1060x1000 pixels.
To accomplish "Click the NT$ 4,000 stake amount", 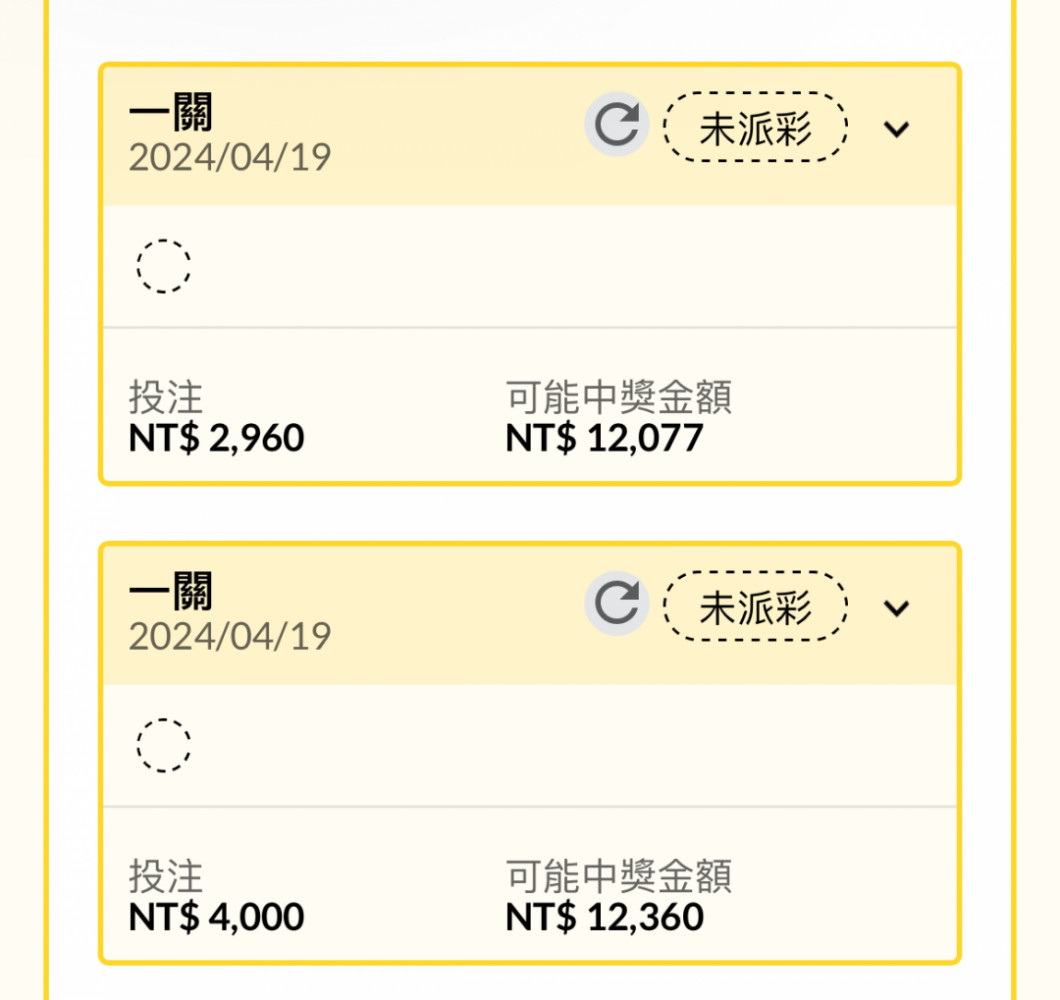I will click(x=216, y=918).
